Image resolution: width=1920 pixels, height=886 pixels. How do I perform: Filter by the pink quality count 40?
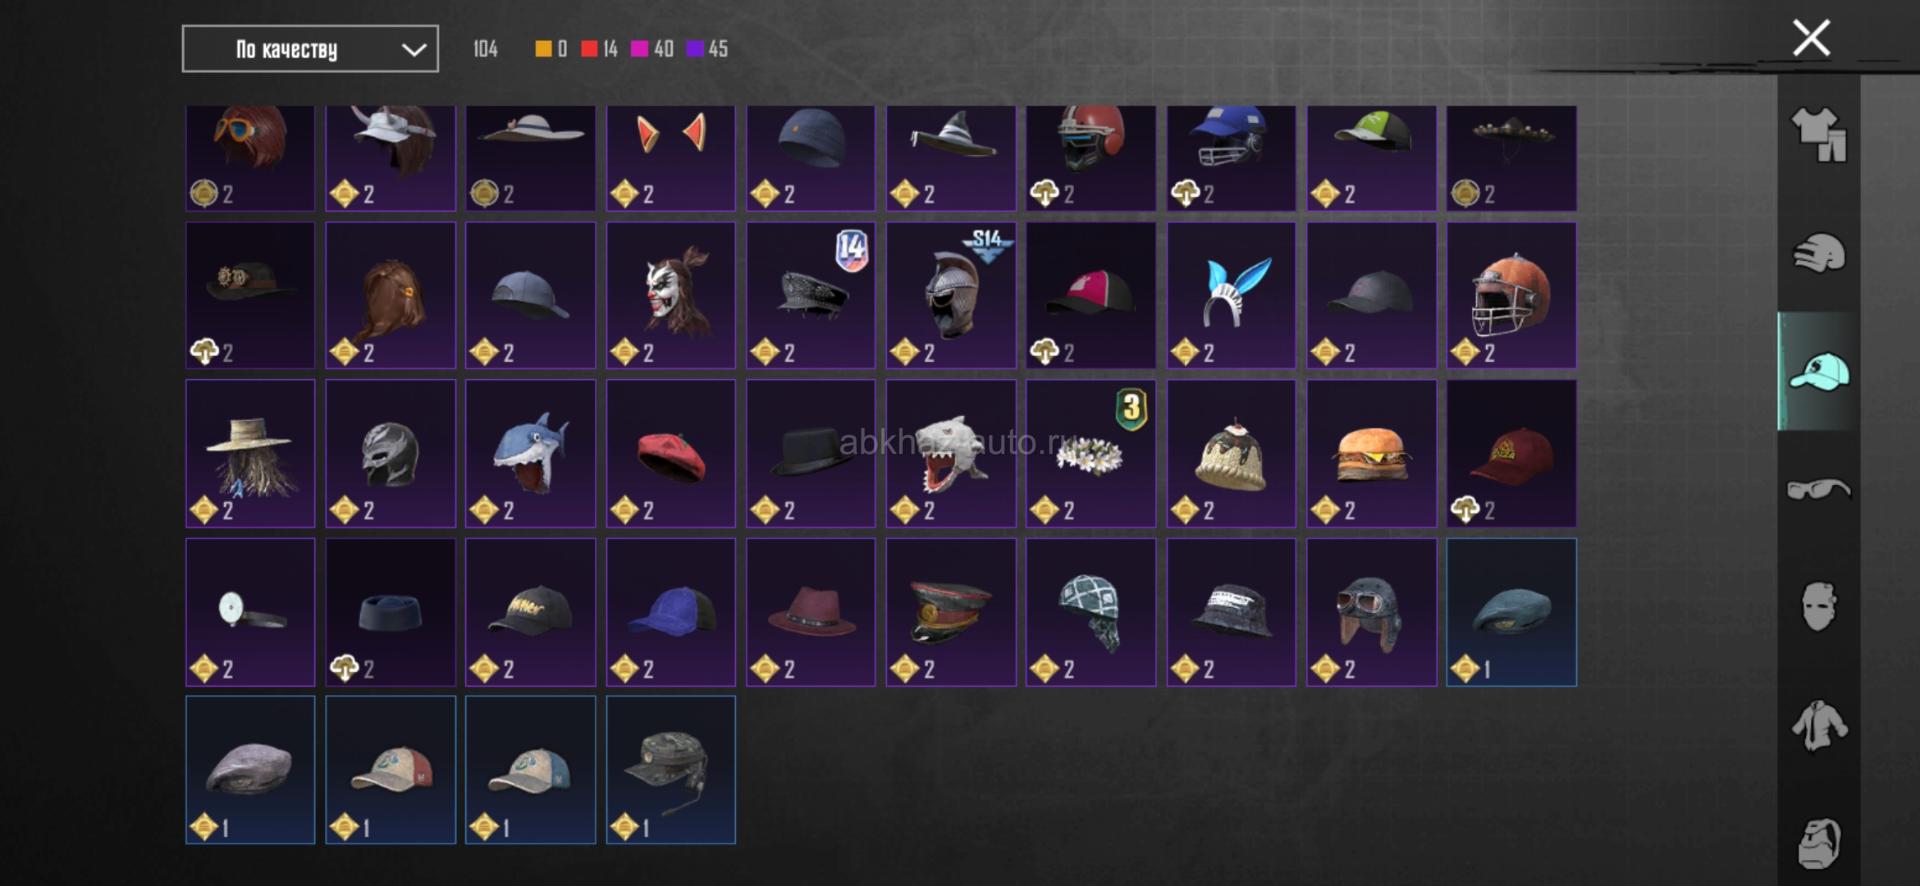point(653,48)
